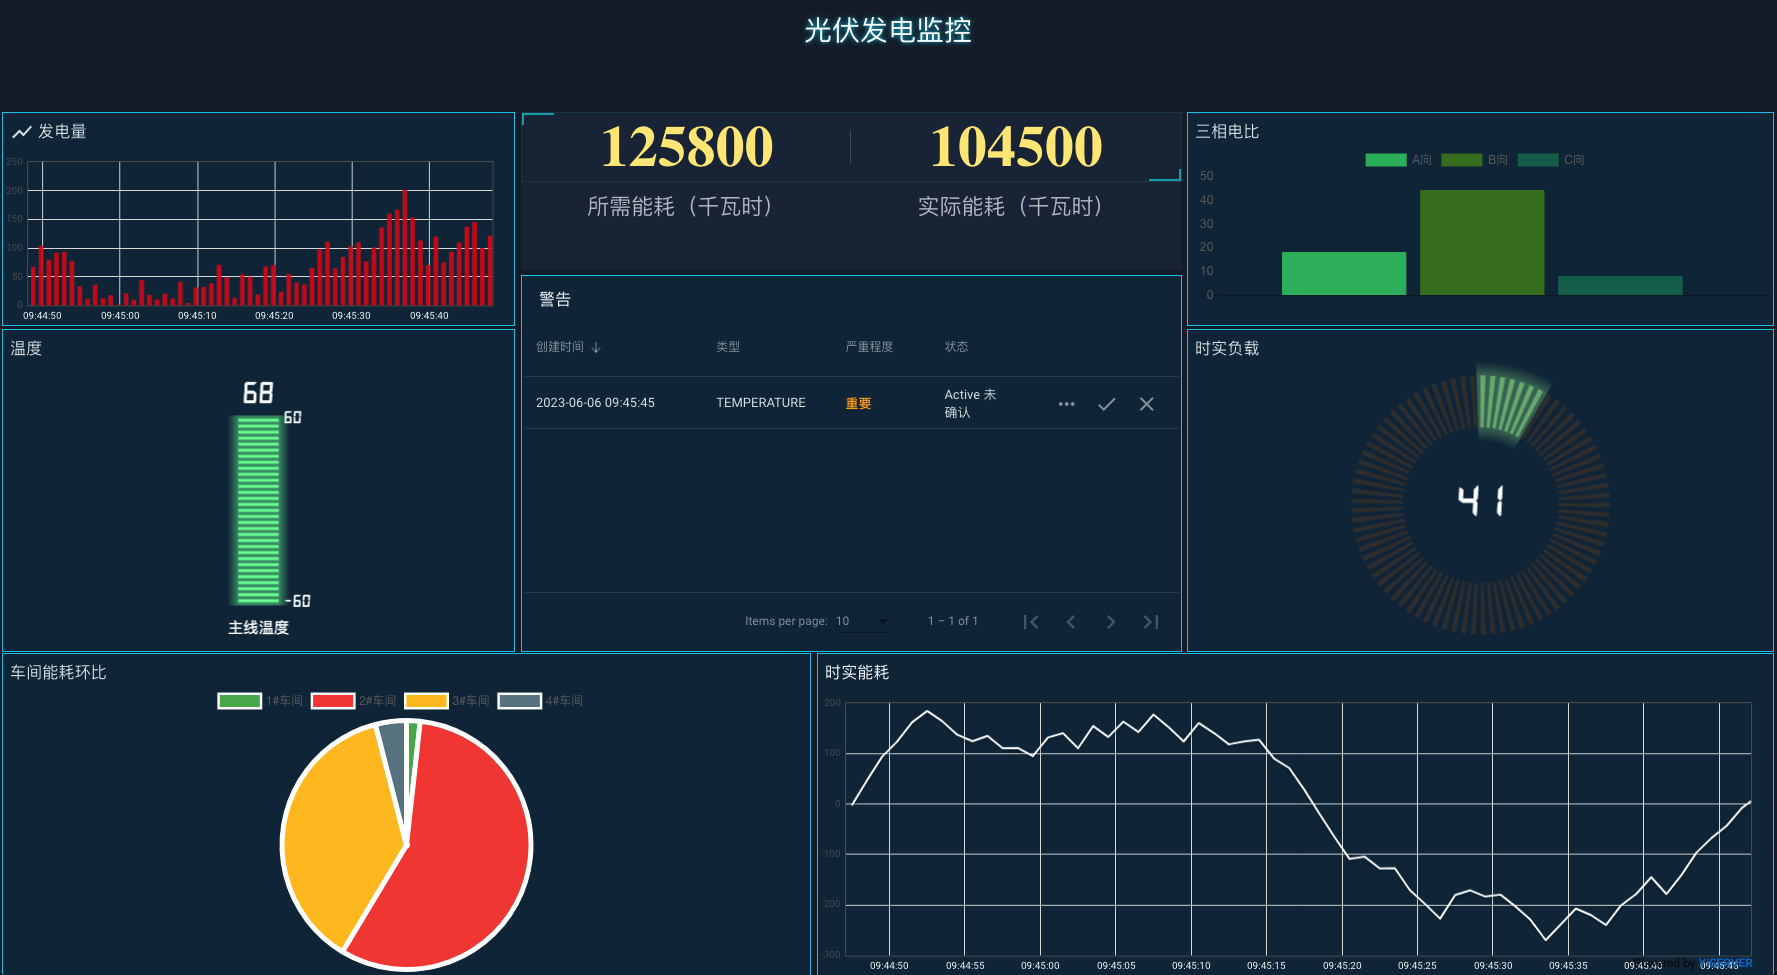Screen dimensions: 1777x975
Task: Click the green temperature gauge bar
Action: (258, 510)
